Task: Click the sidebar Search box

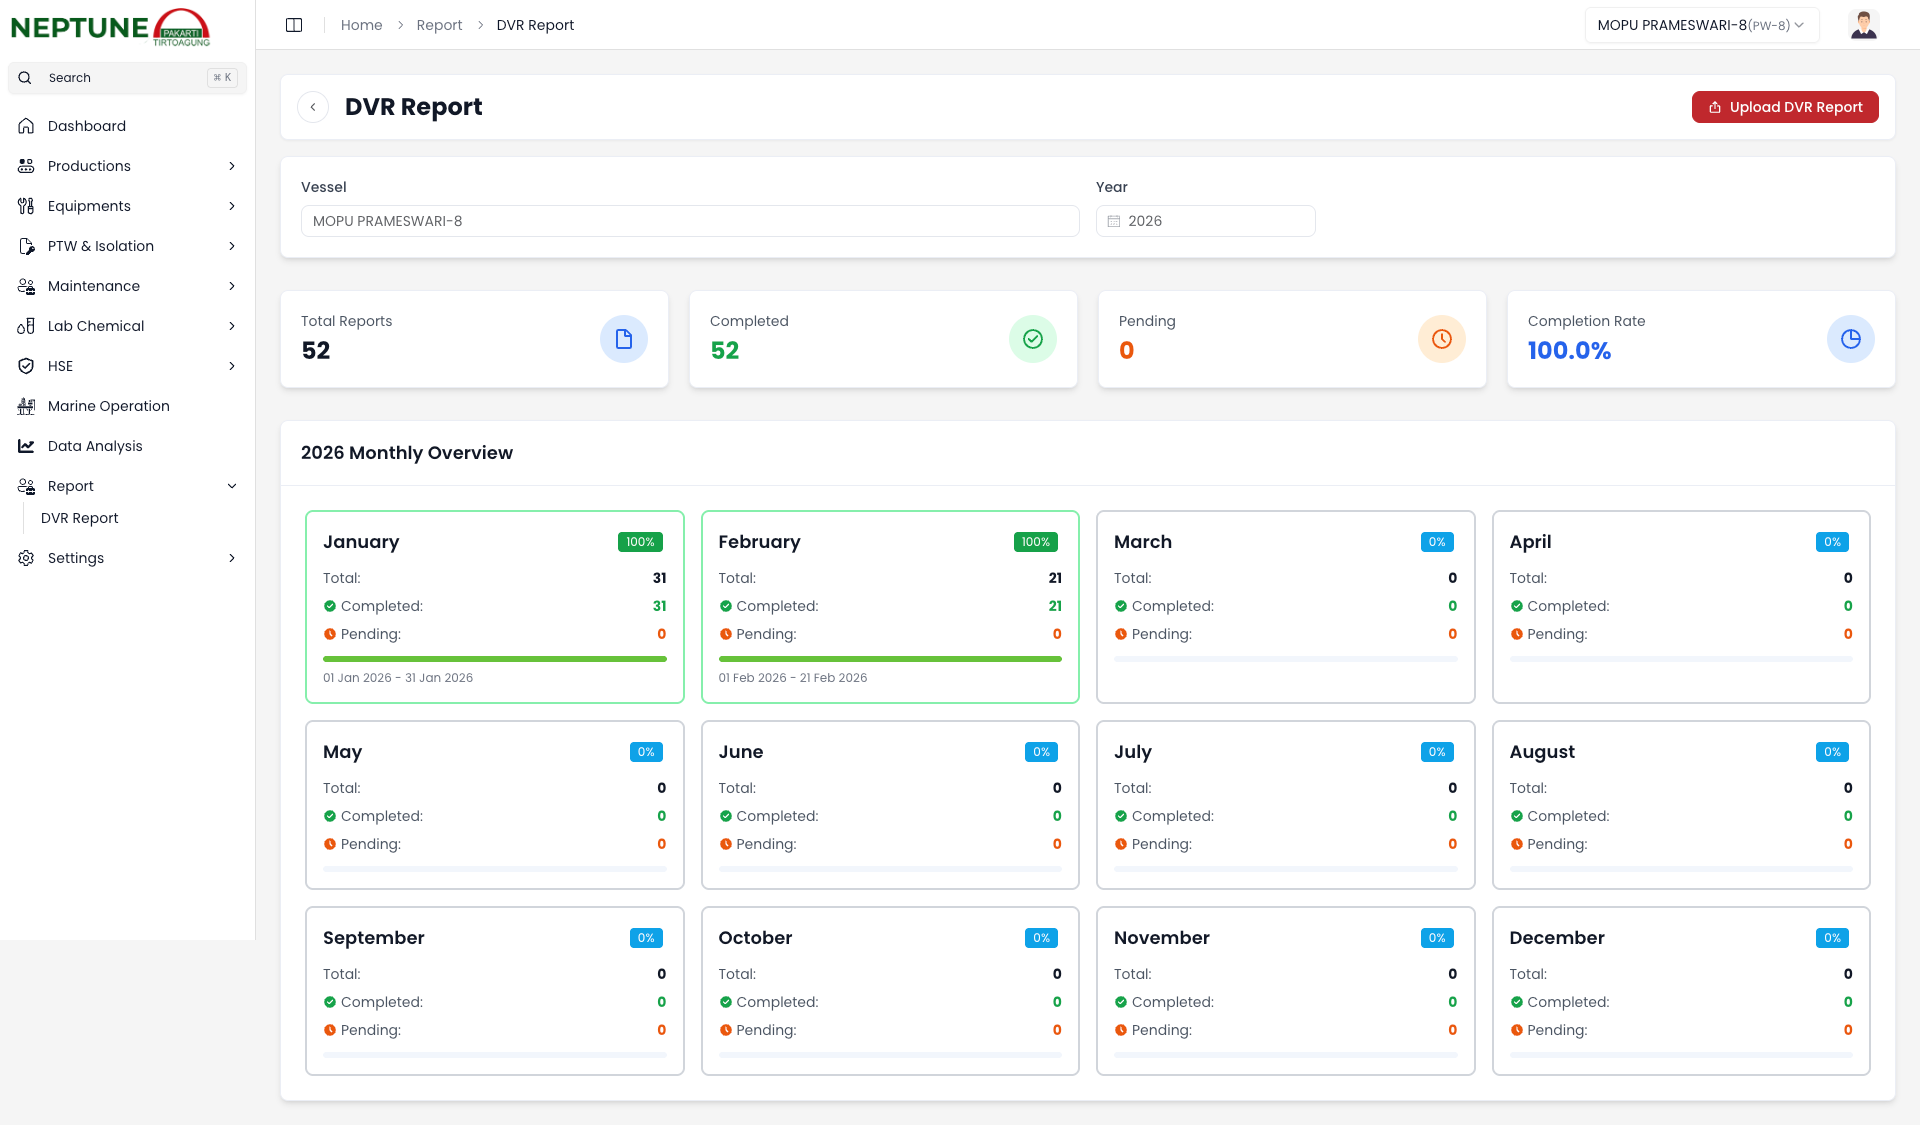Action: coord(127,78)
